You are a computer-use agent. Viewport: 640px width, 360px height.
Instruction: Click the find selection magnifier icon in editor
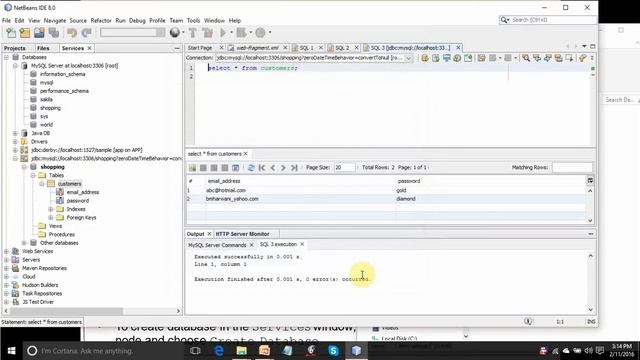click(526, 58)
